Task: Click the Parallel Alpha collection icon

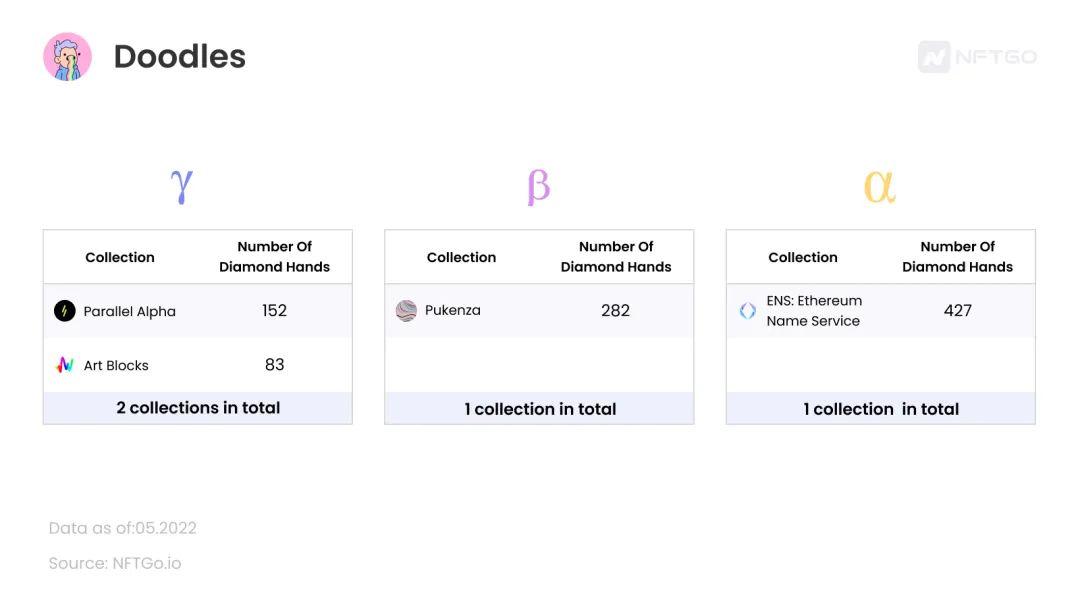Action: (x=65, y=311)
